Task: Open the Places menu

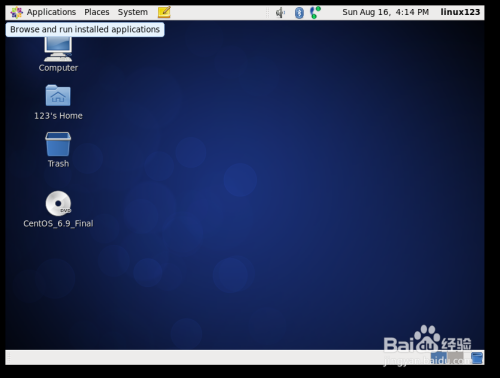Action: 97,12
